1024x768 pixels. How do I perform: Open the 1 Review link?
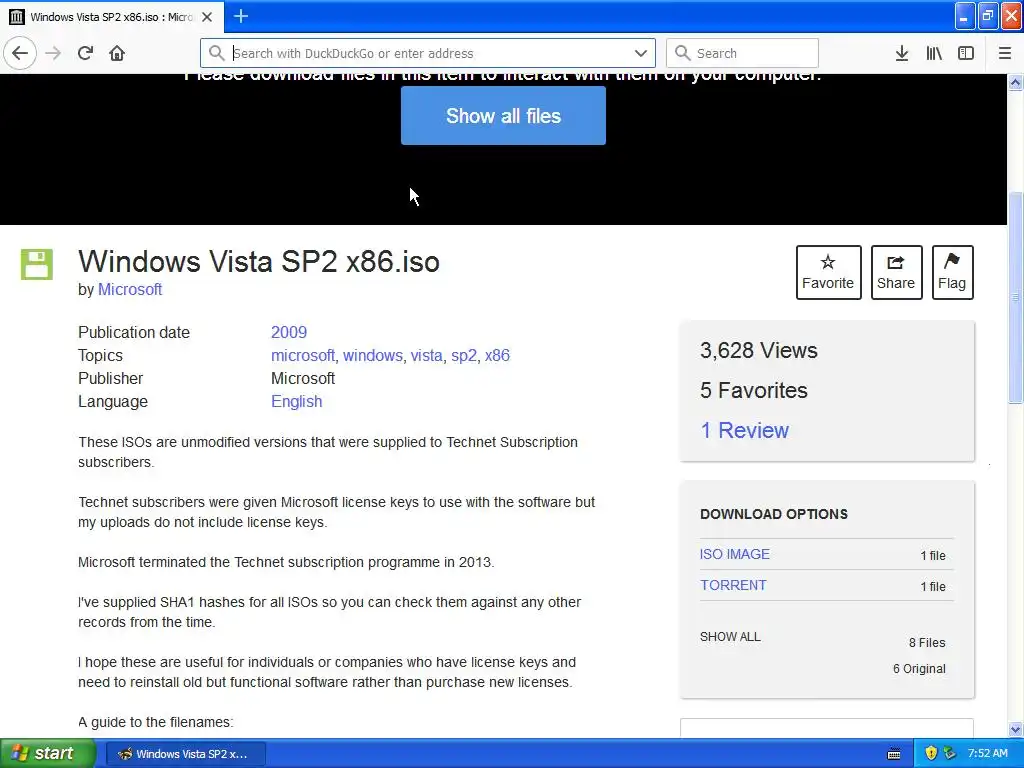[x=744, y=430]
